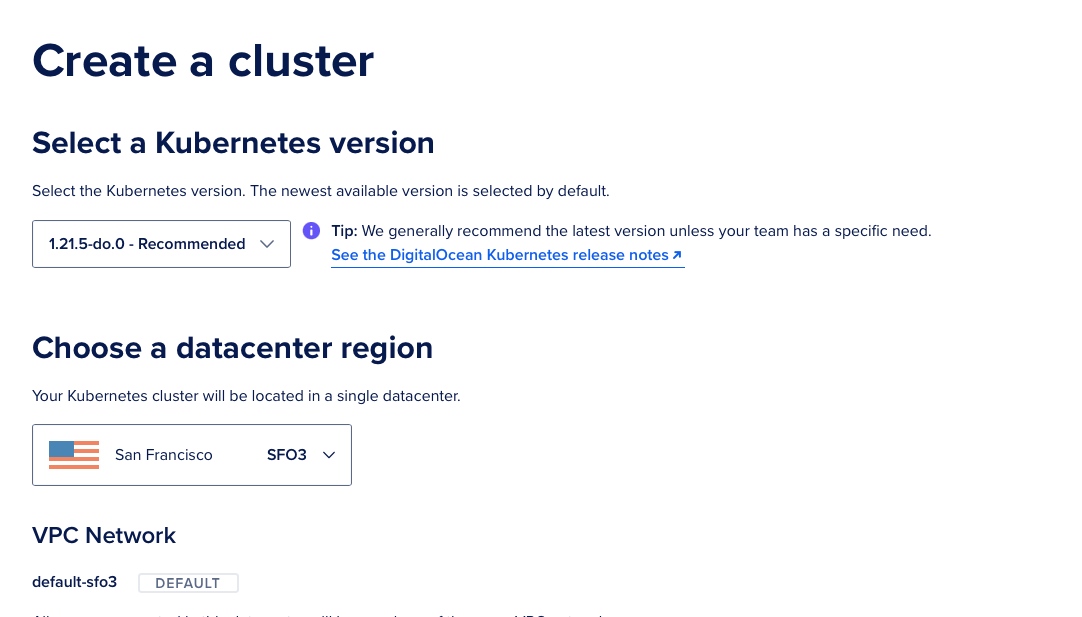1082x617 pixels.
Task: Open the DigitalOcean Kubernetes release notes
Action: (499, 254)
